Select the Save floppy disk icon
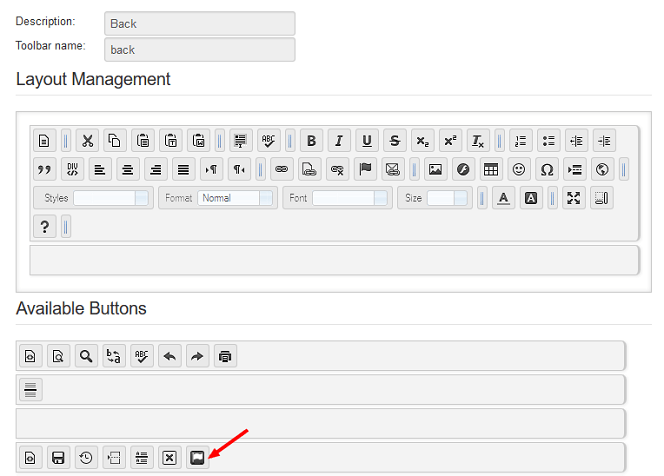Viewport: 664px width, 476px height. tap(59, 458)
